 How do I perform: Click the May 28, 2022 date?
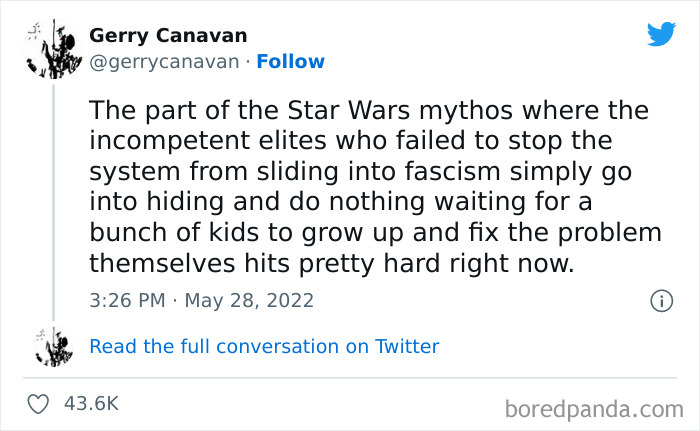point(251,300)
